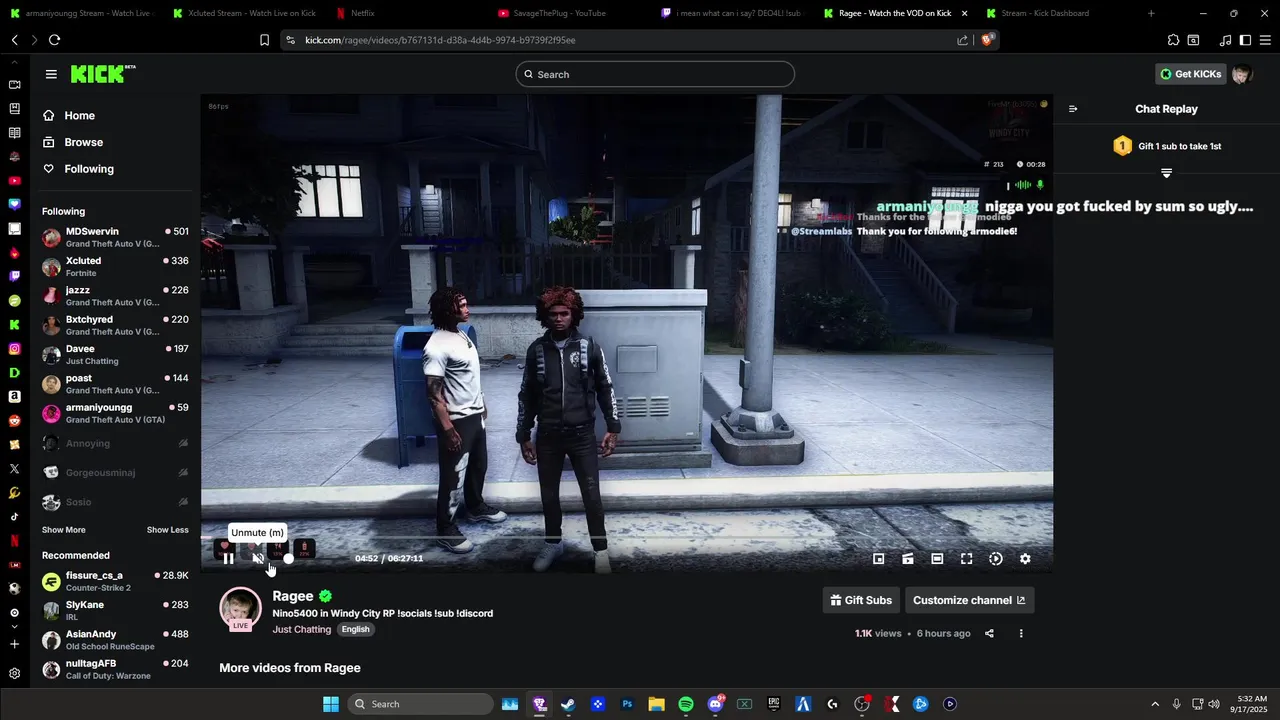Unmute the video with speaker icon

pyautogui.click(x=258, y=559)
